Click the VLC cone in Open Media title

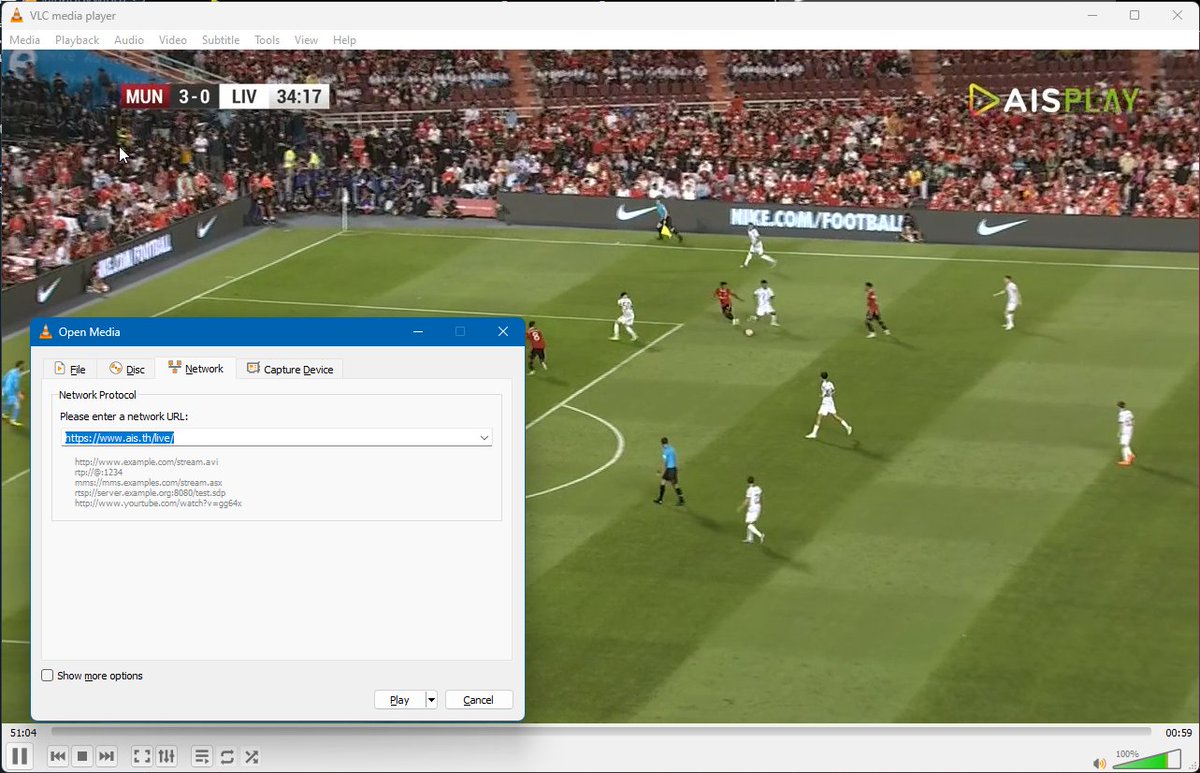pos(46,331)
